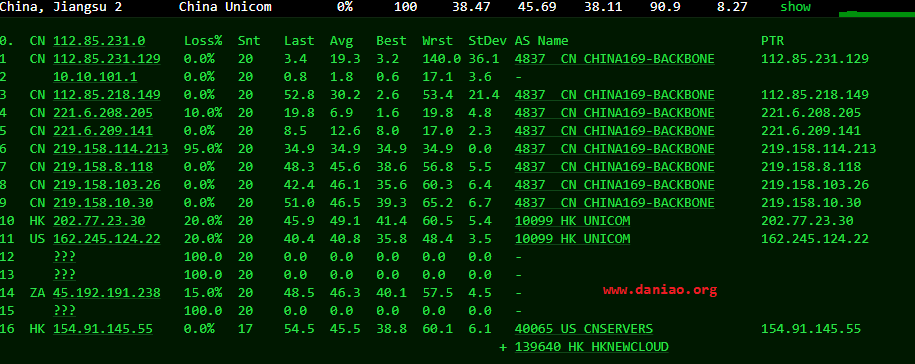915x364 pixels.
Task: Click the 139640 HK HKNEWCLOUD link
Action: pos(592,347)
